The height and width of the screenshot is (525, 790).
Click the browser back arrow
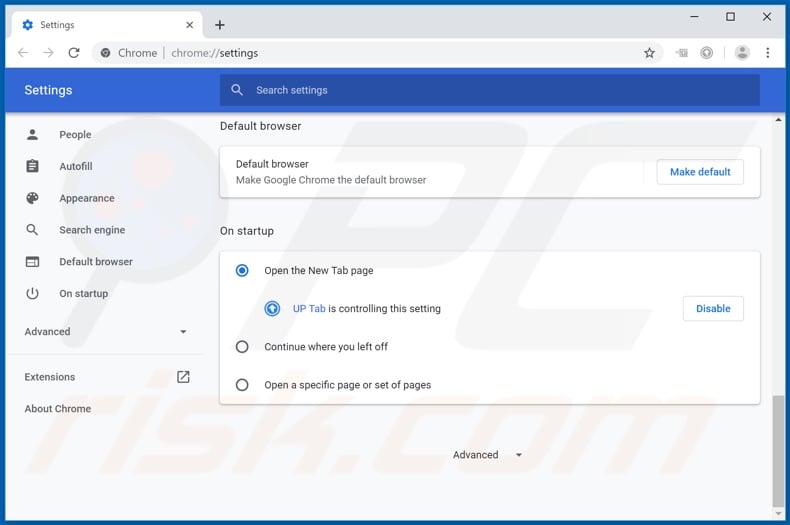[x=23, y=53]
